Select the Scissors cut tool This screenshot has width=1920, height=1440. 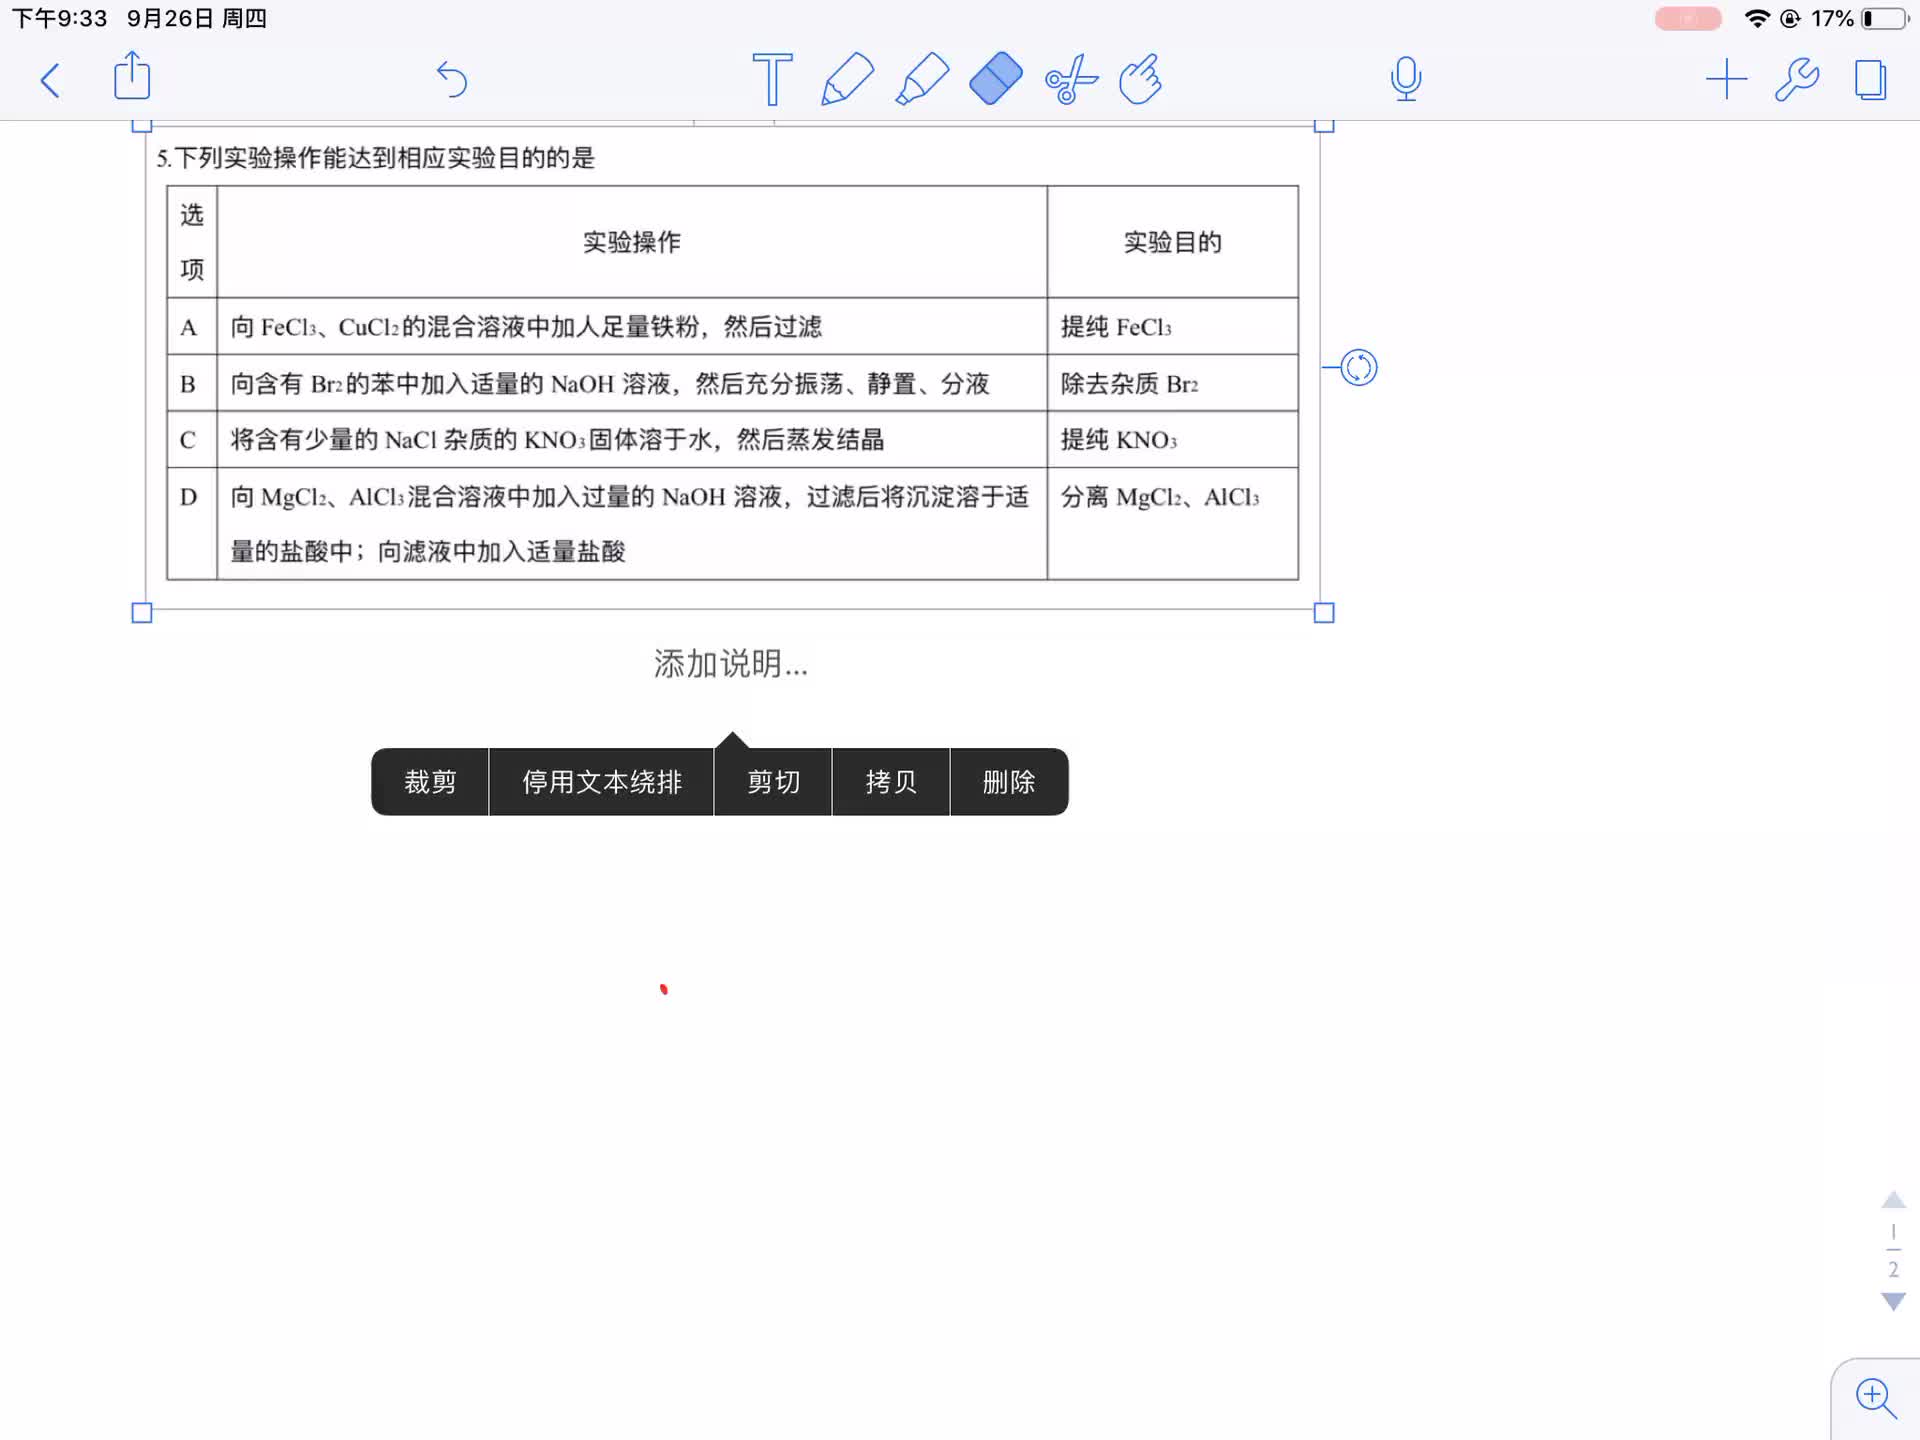click(1070, 79)
